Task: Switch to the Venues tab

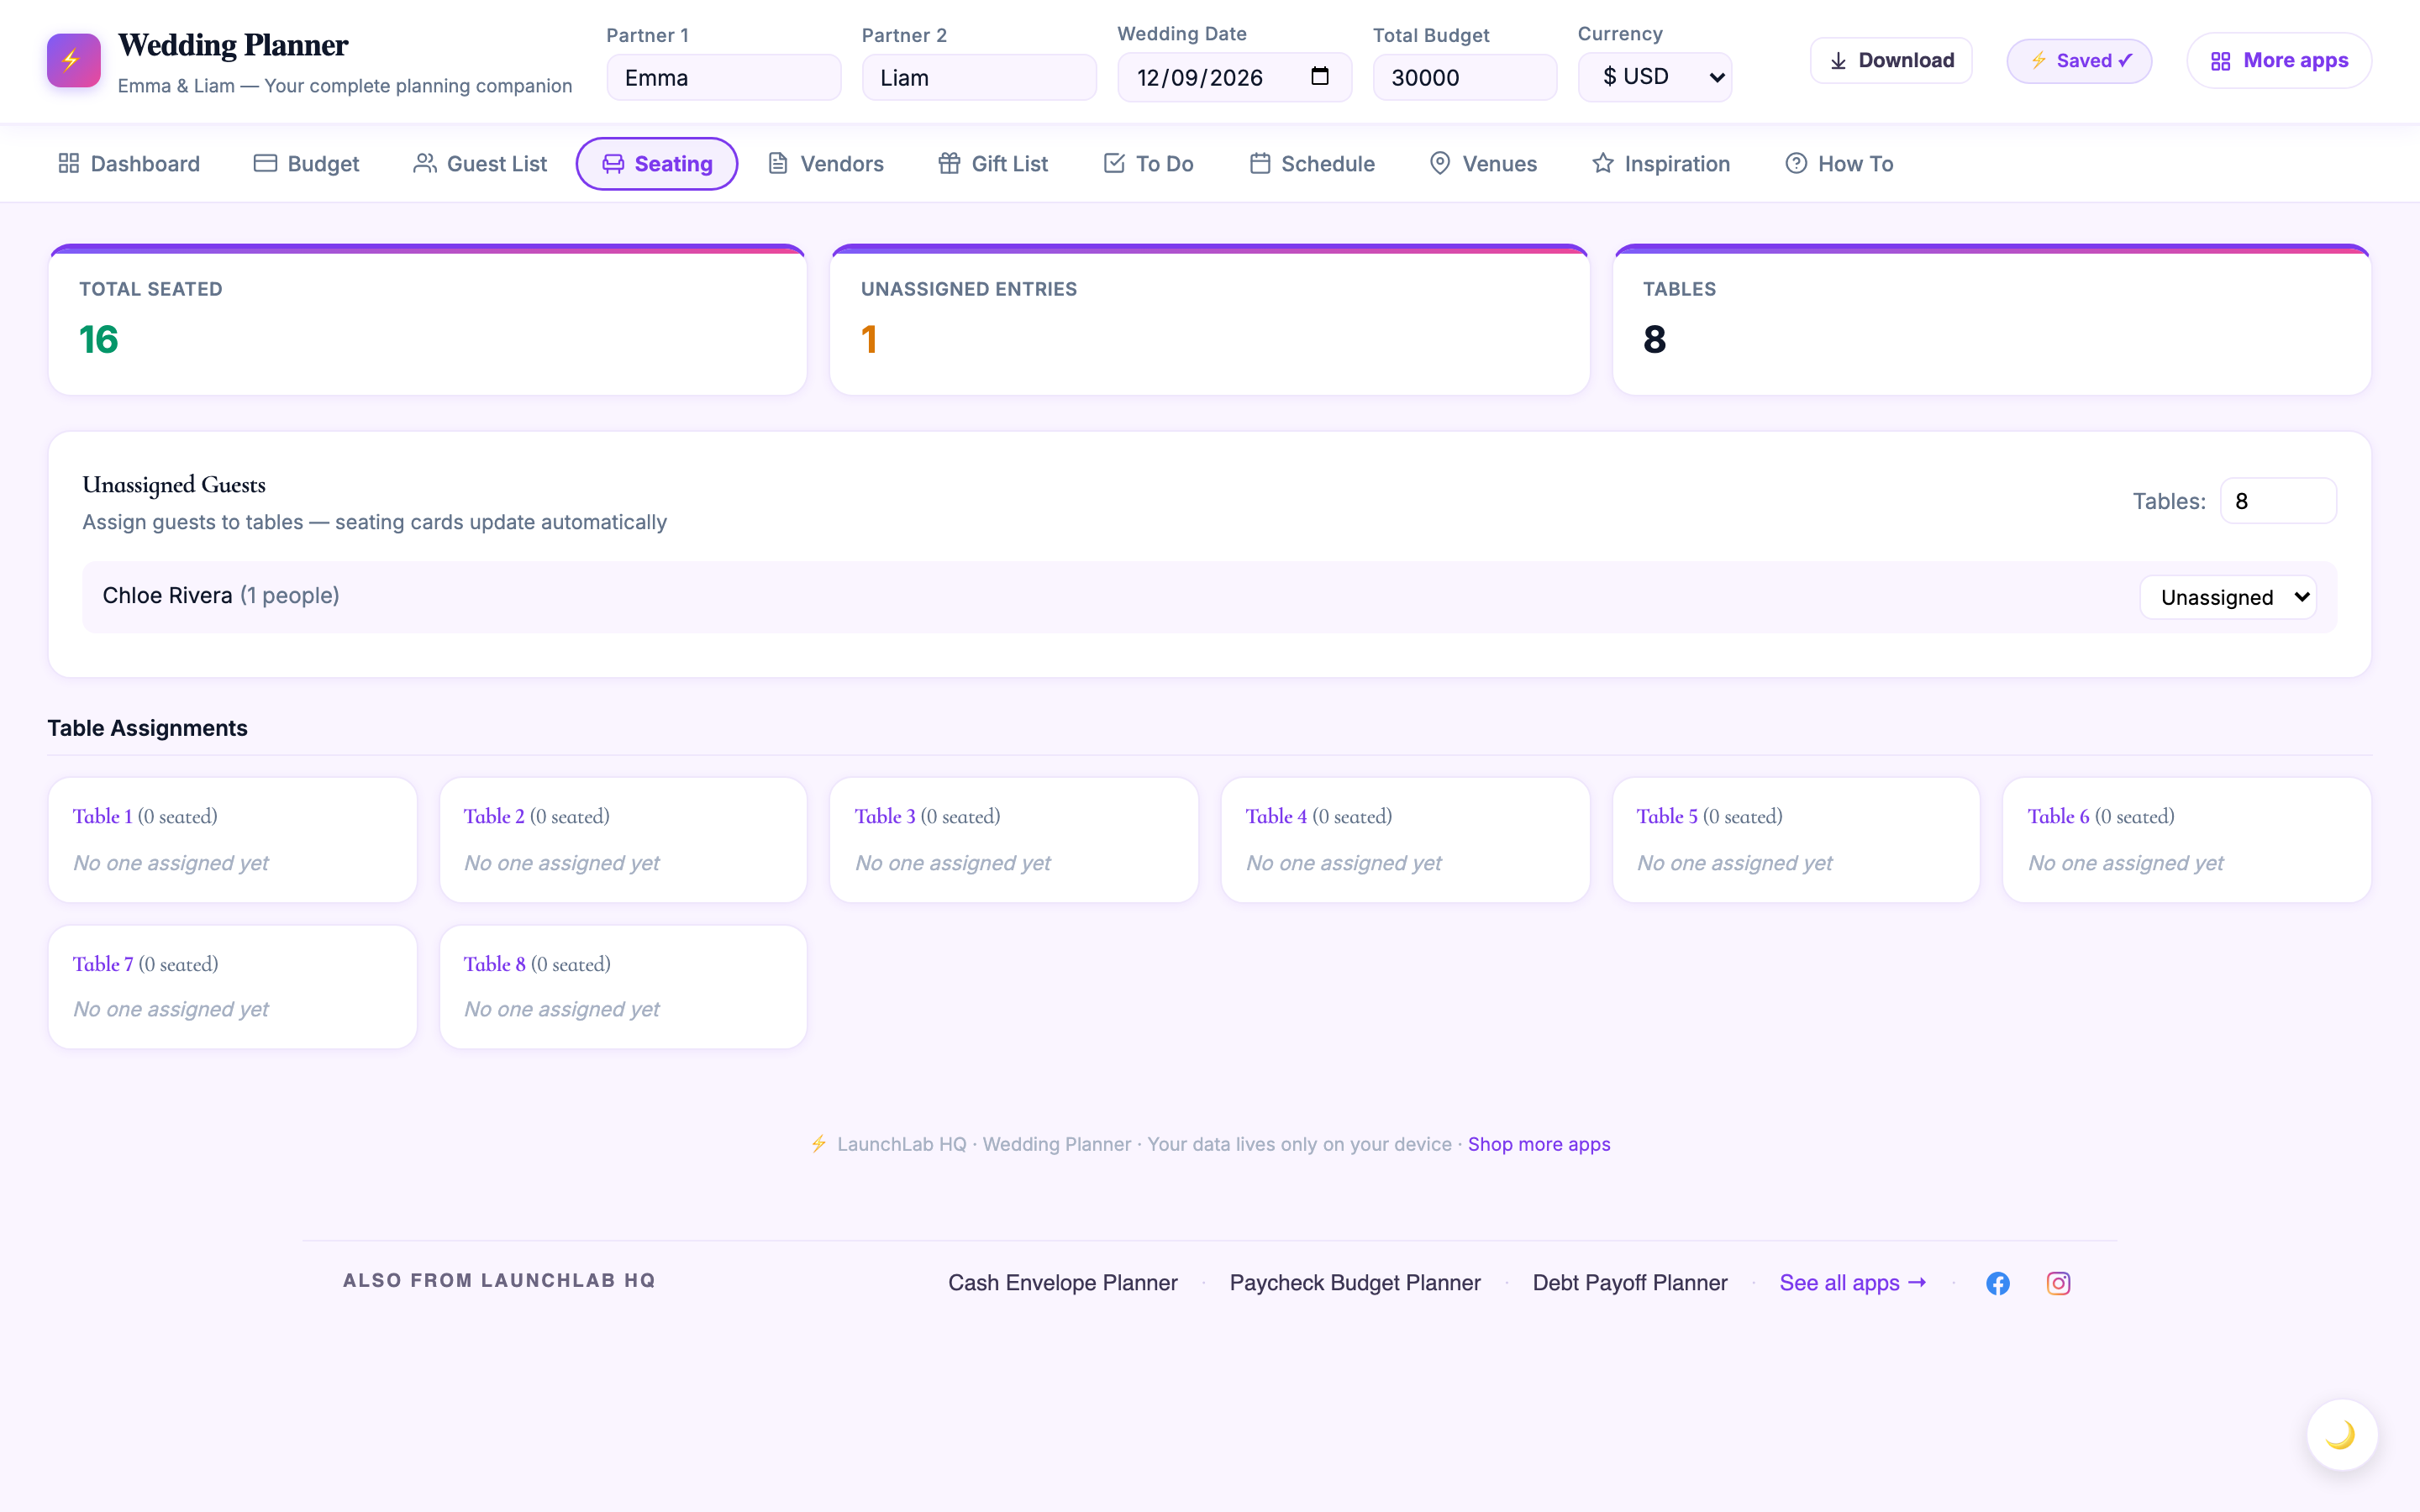Action: [1483, 164]
